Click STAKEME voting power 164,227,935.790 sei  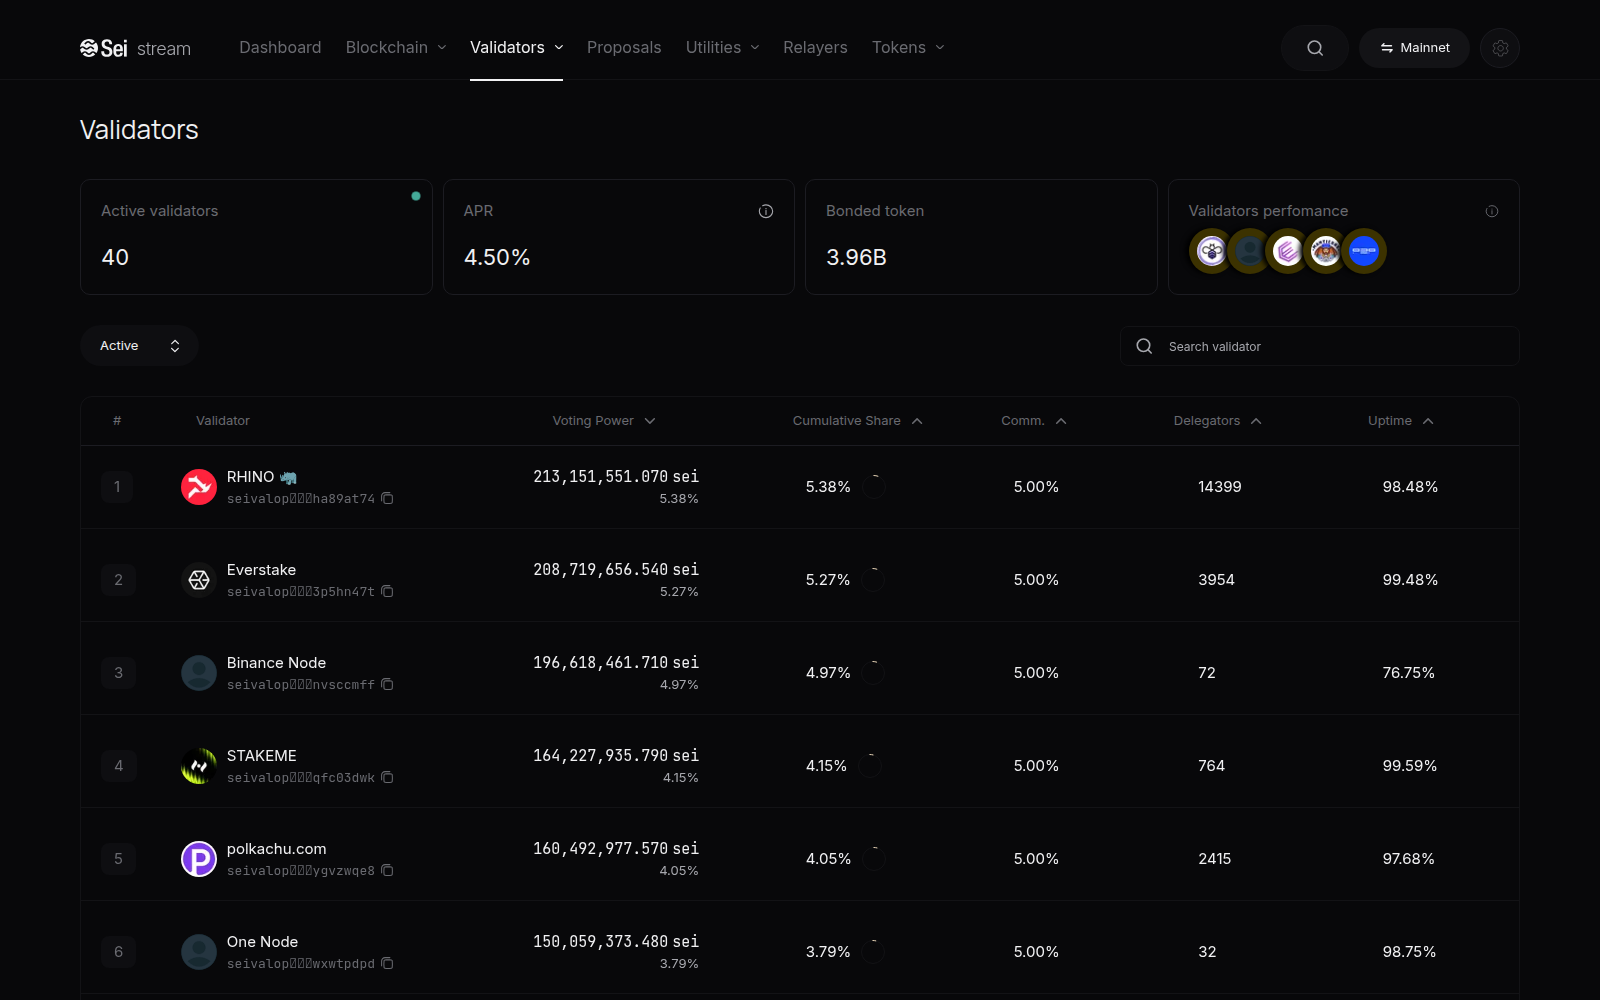tap(616, 755)
